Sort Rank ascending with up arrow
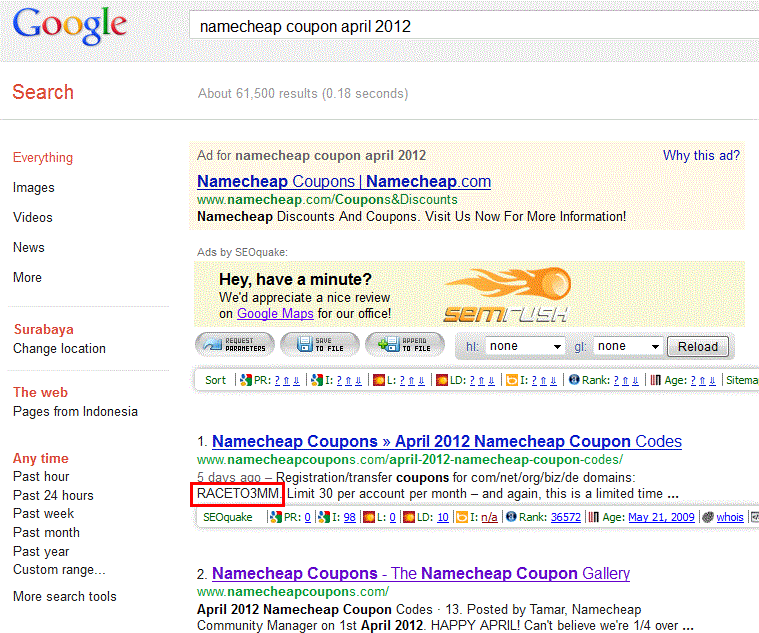The height and width of the screenshot is (633, 759). (x=625, y=381)
